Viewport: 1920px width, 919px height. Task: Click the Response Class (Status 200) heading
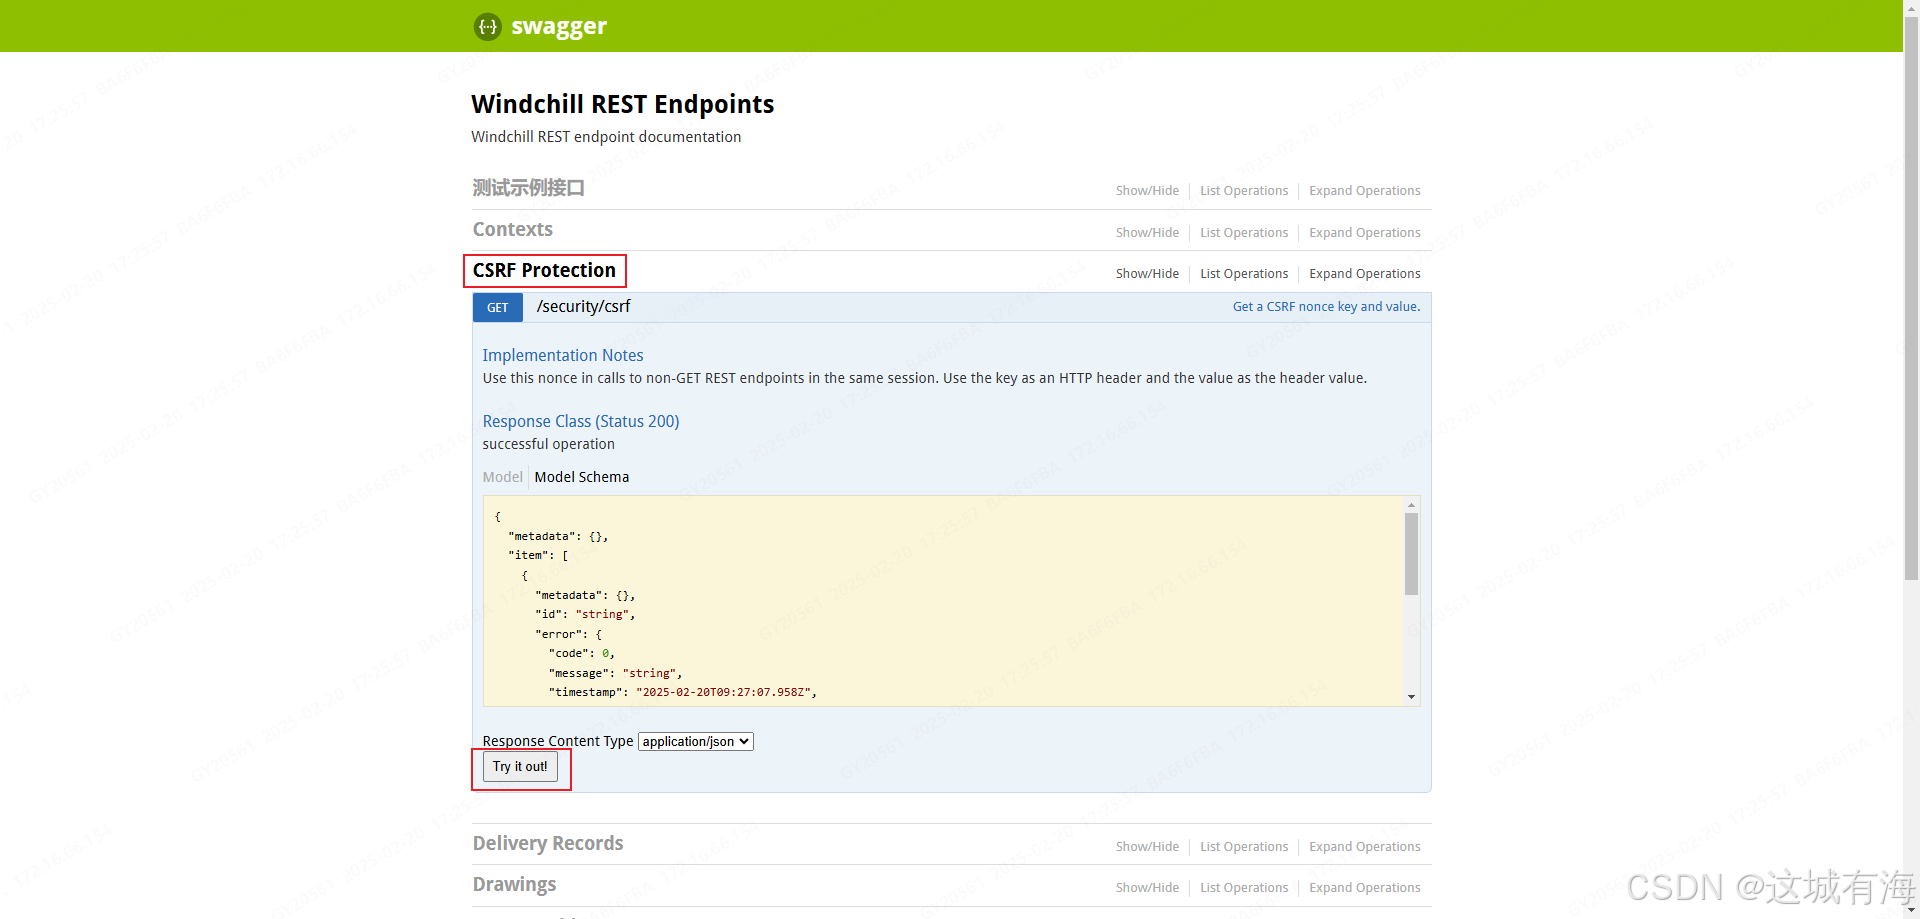[x=581, y=422]
